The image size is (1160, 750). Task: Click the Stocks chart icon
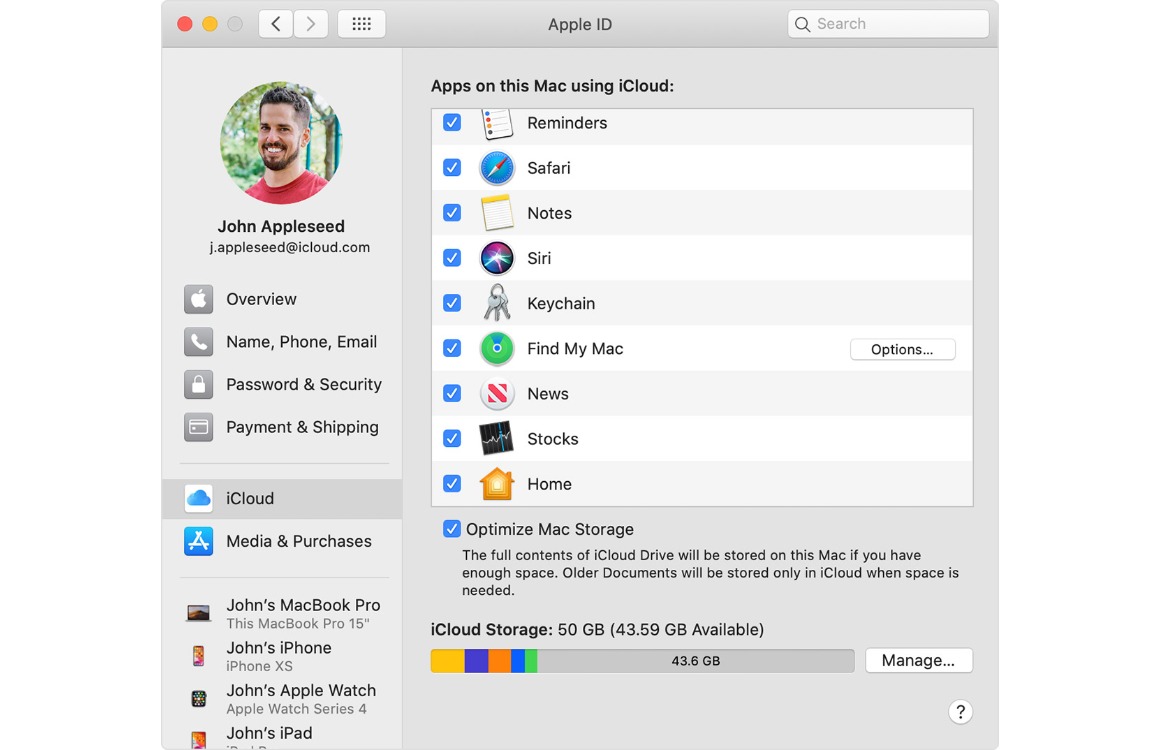coord(497,439)
